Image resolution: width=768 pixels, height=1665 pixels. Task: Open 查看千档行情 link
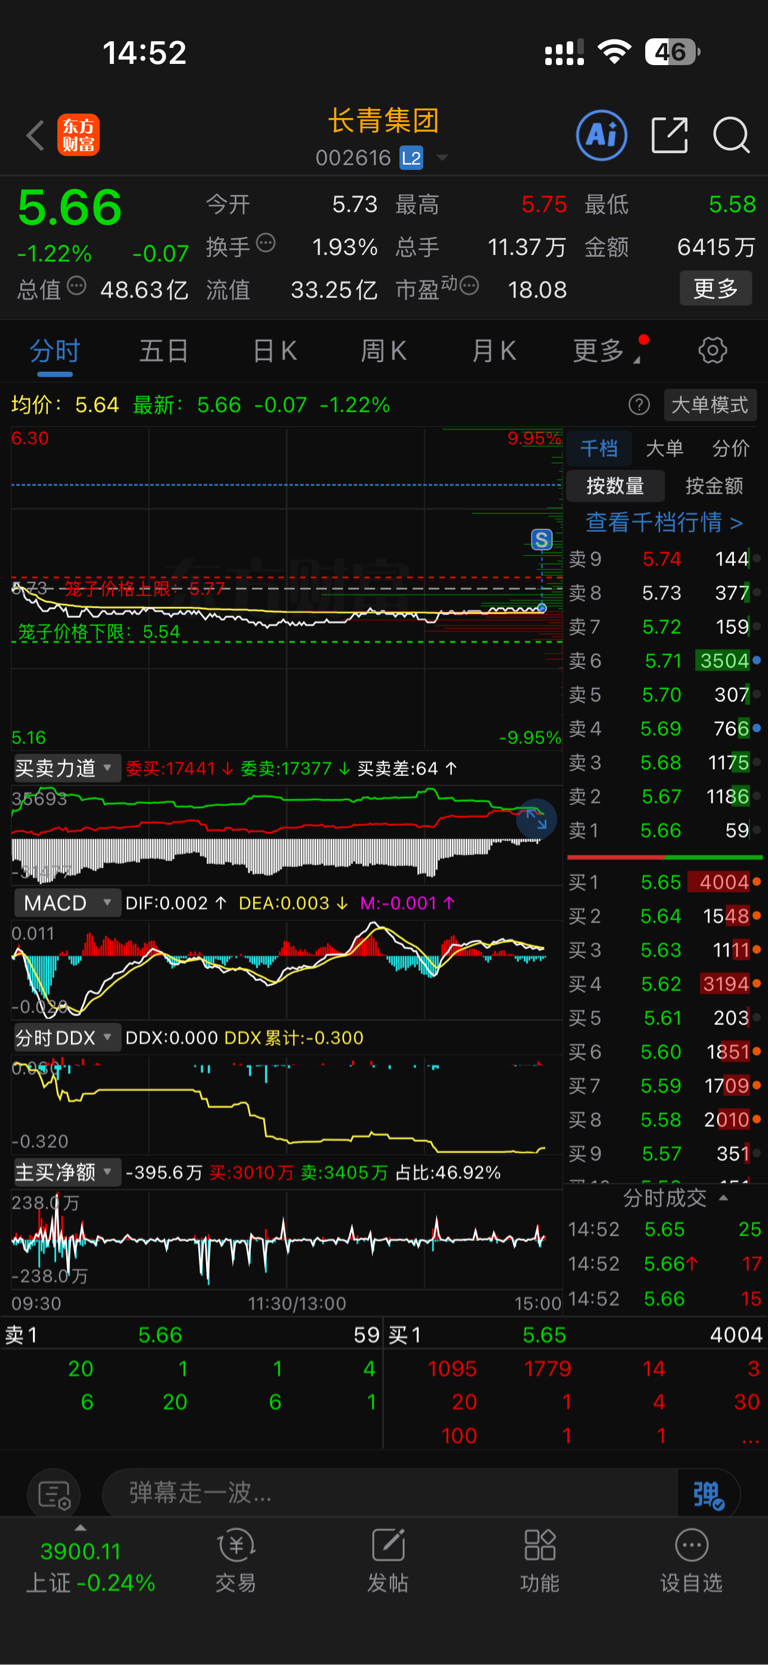664,522
